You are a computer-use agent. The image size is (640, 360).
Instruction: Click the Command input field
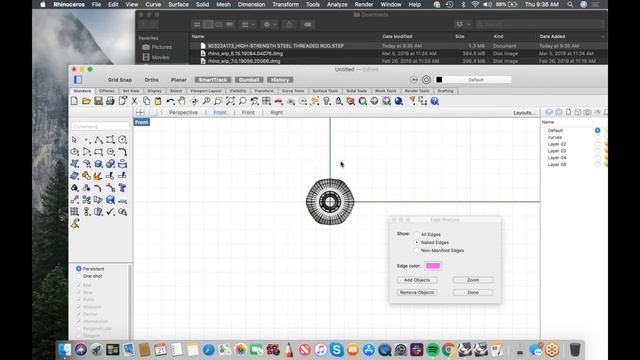point(100,127)
